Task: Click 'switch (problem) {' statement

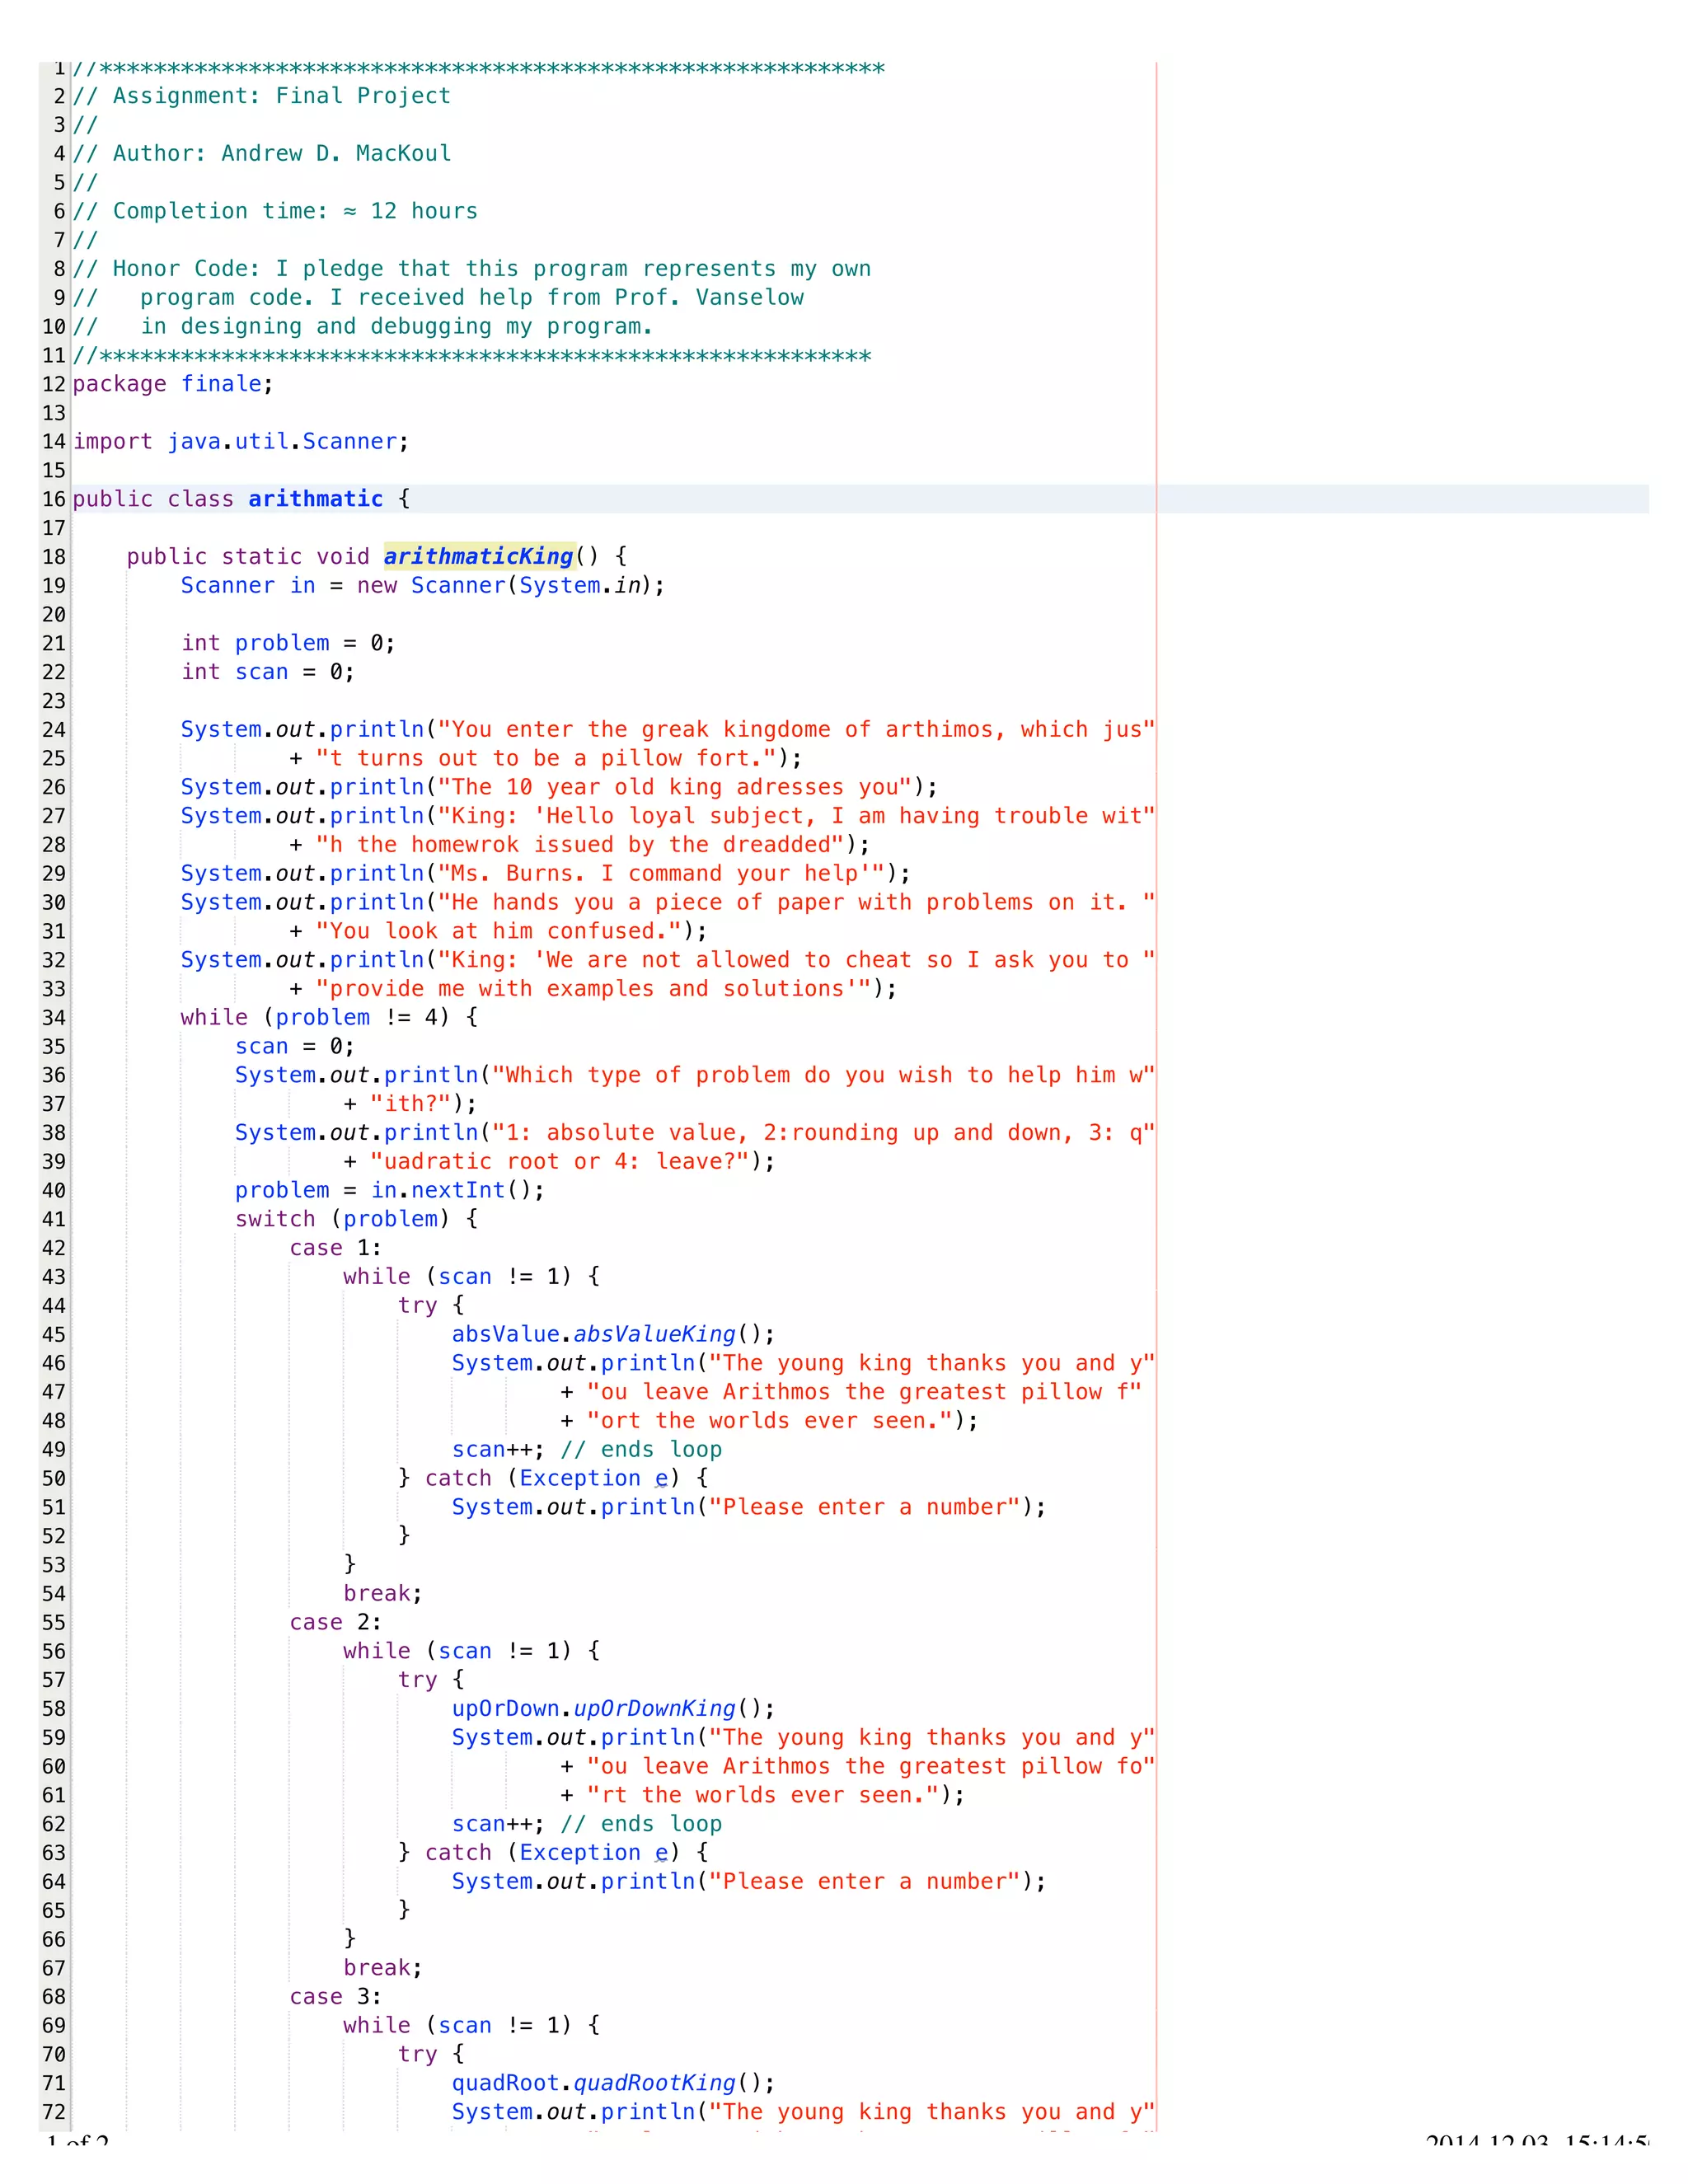Action: coord(357,1219)
